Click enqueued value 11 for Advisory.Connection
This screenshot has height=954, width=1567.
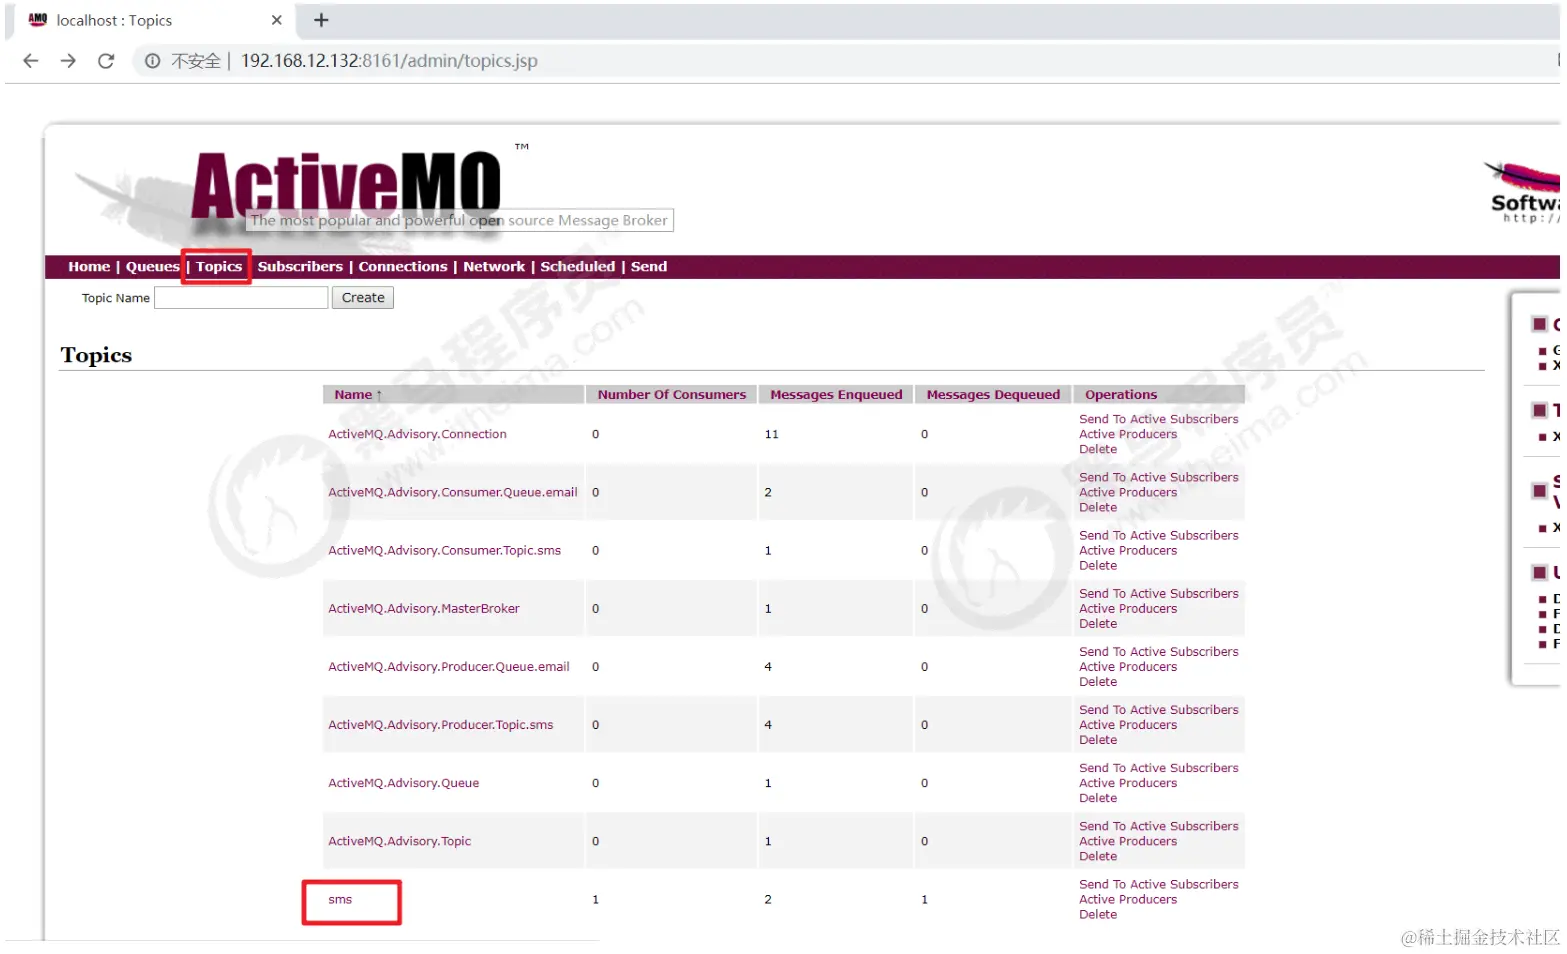(x=771, y=434)
